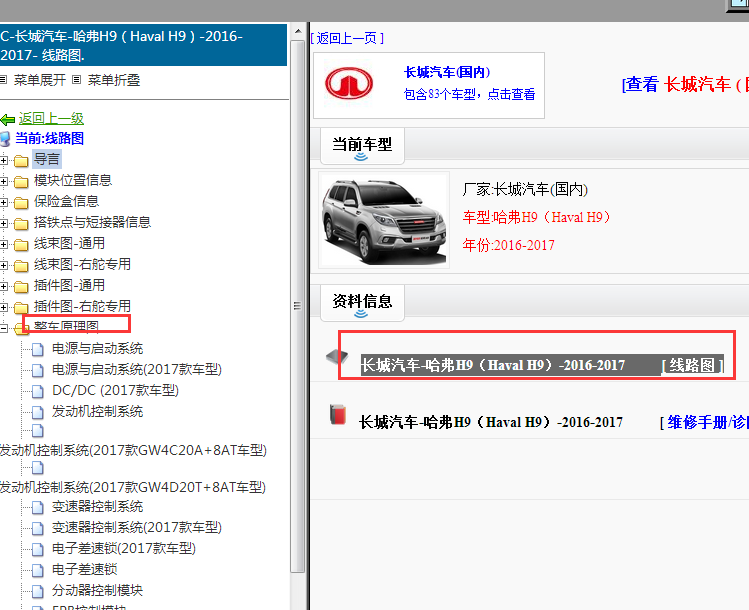Click the page icon beside 变速器控制系统
749x610 pixels.
tap(38, 508)
